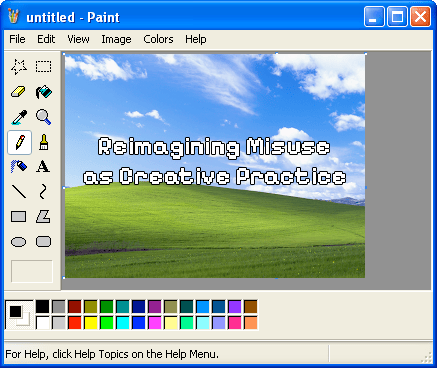Choose the dark purple swatch
437x368 pixels.
[x=155, y=307]
